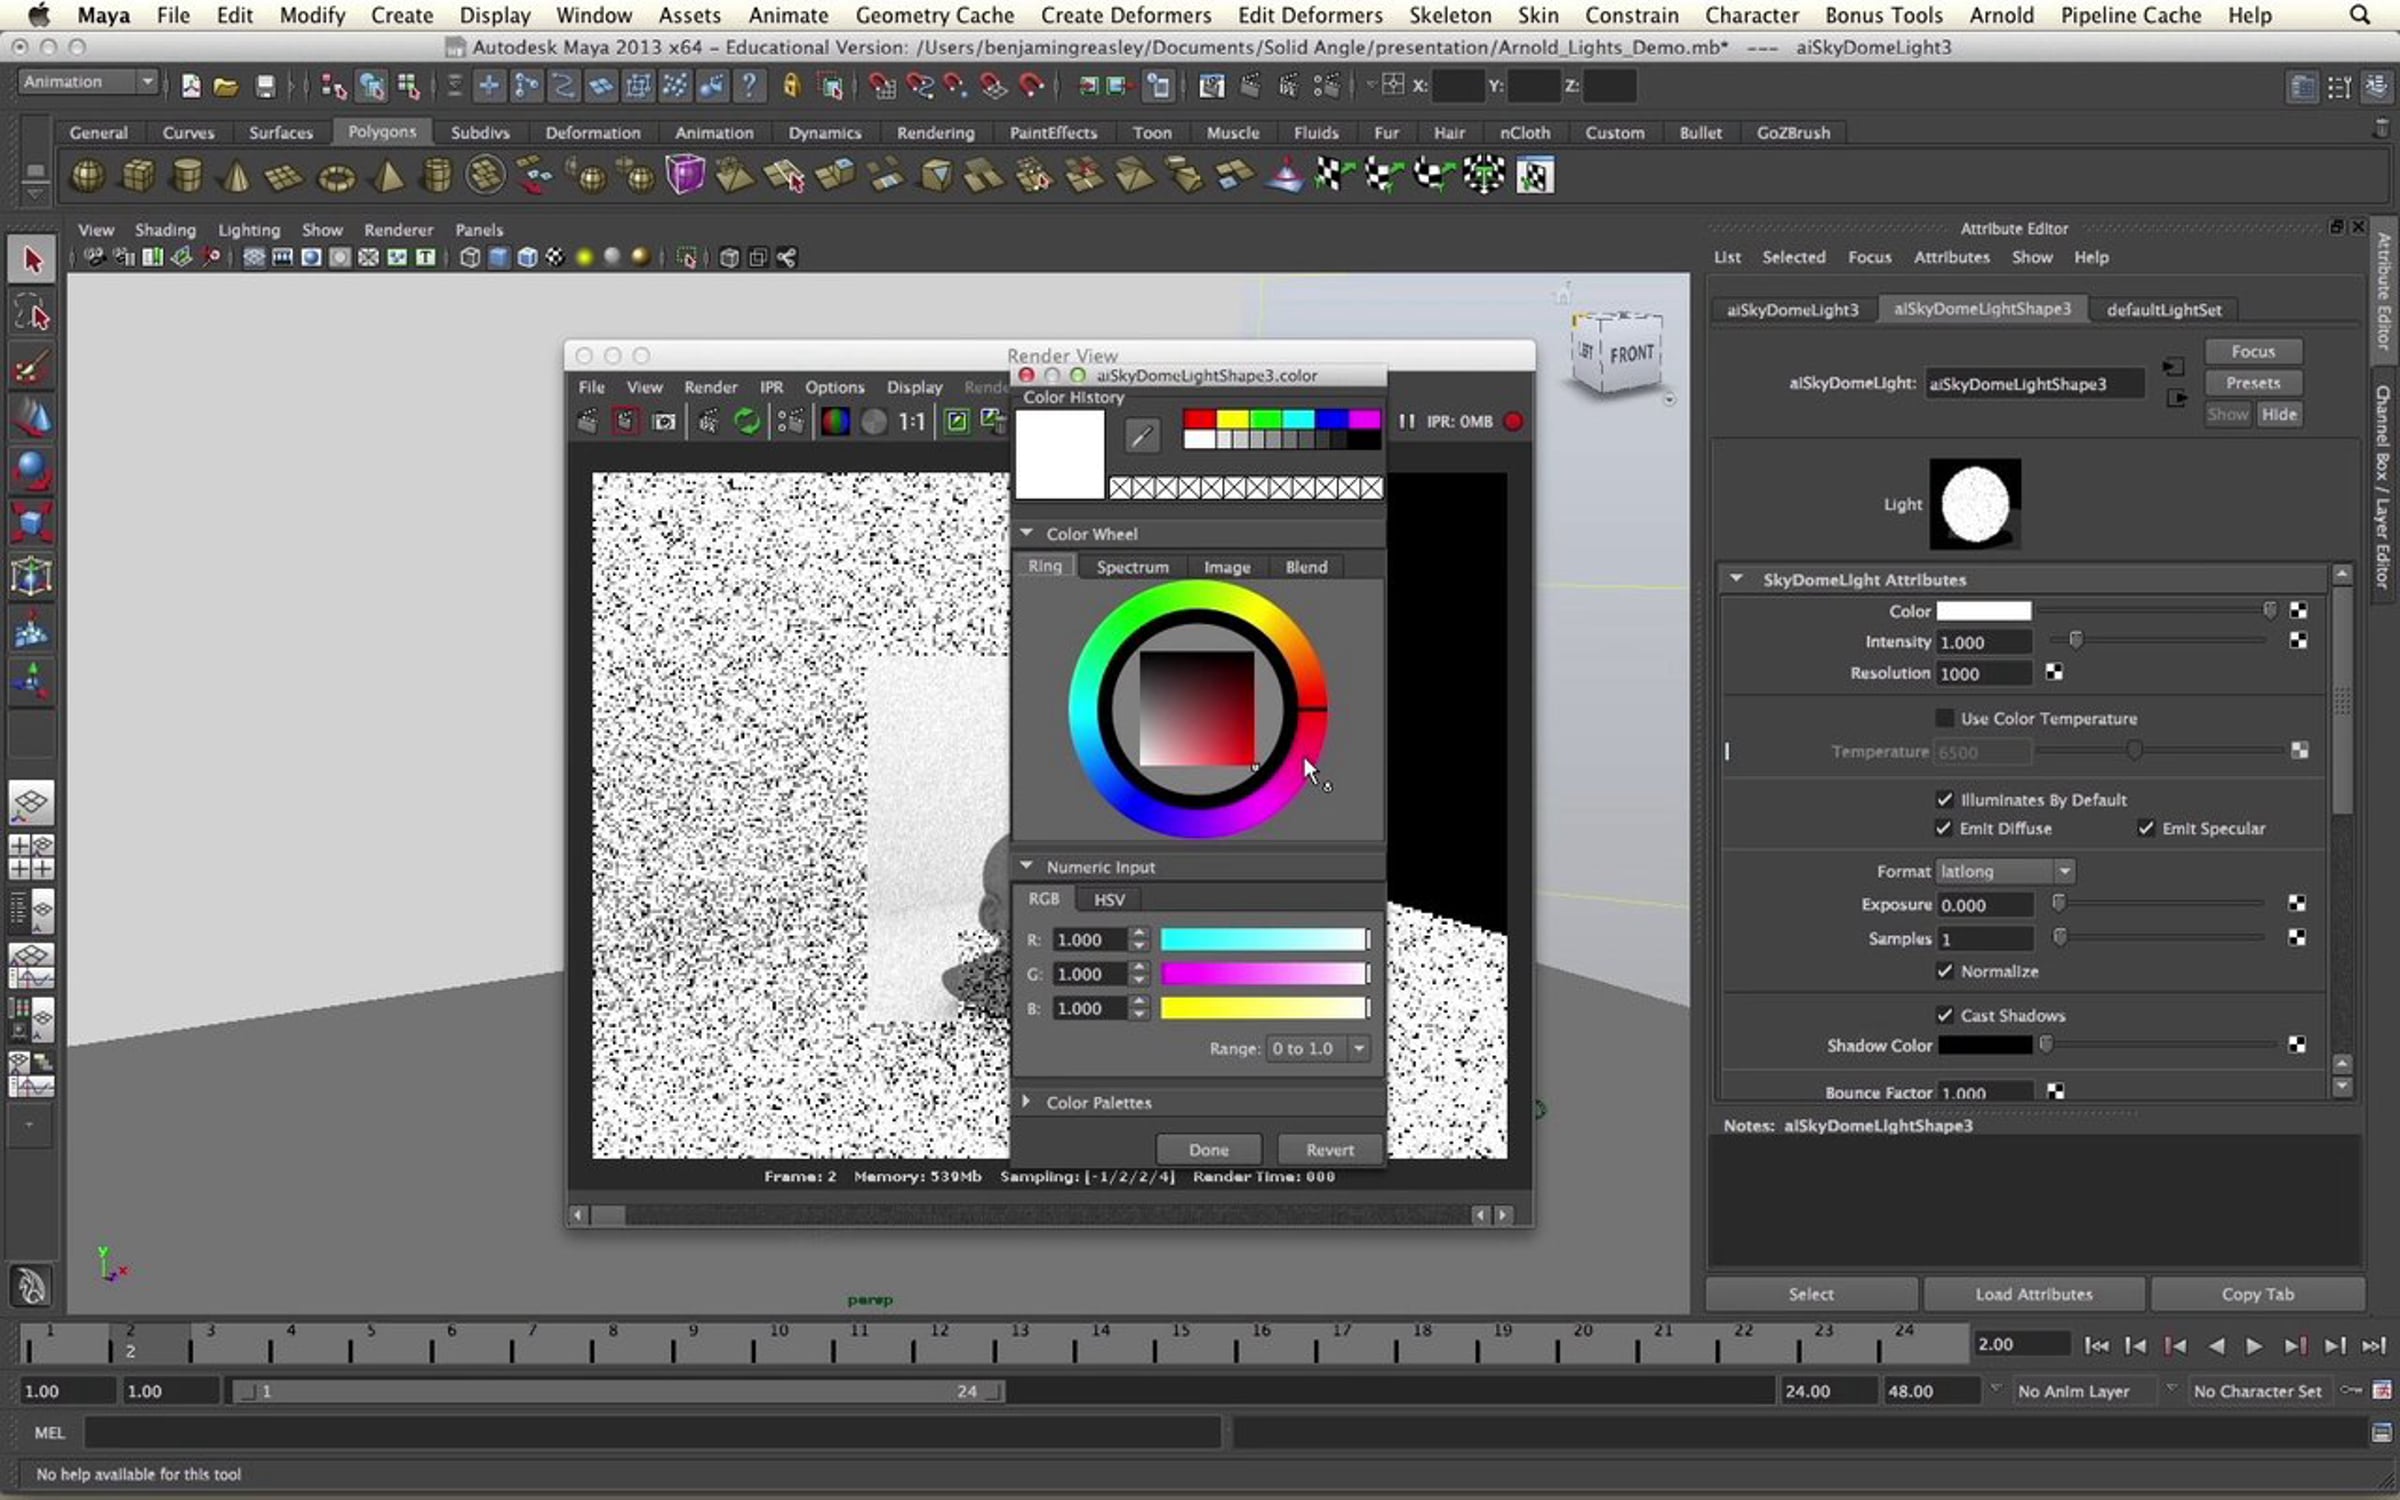
Task: Toggle Emit Diffuse checkbox
Action: (x=1943, y=828)
